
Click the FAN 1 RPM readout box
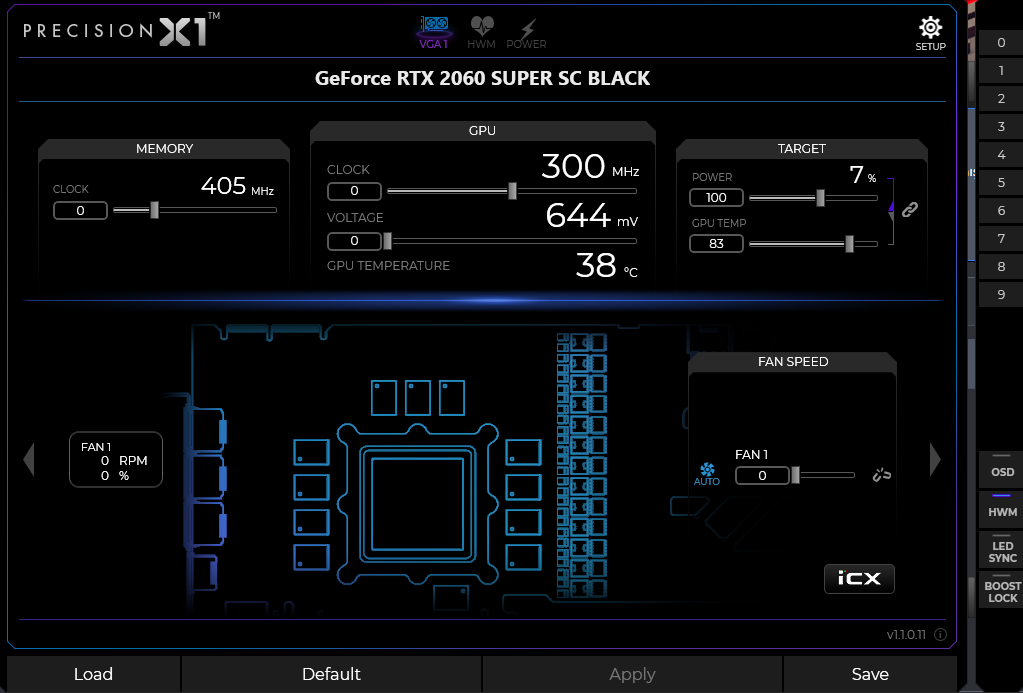116,459
